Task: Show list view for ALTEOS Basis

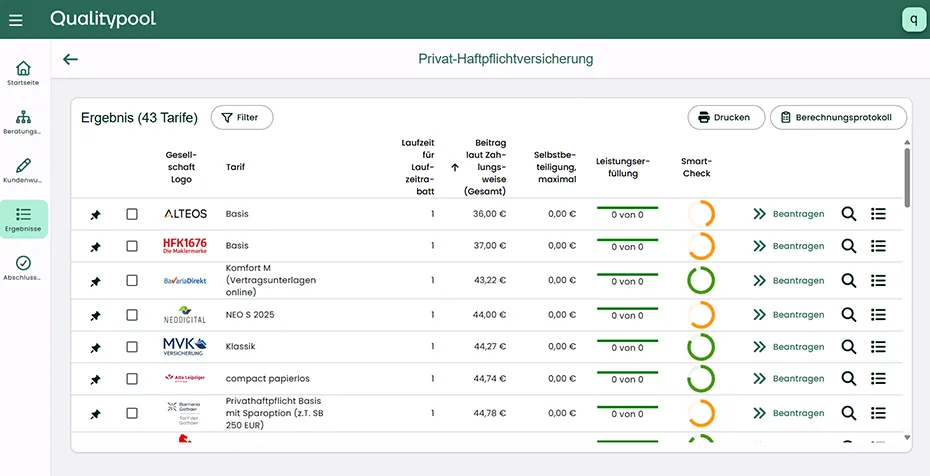Action: (x=878, y=214)
